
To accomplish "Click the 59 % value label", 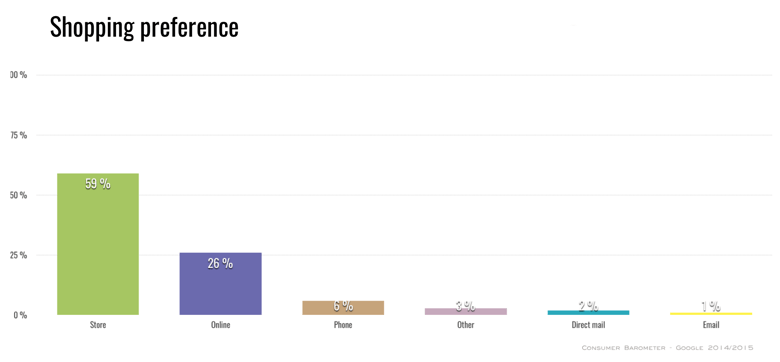I will (98, 184).
